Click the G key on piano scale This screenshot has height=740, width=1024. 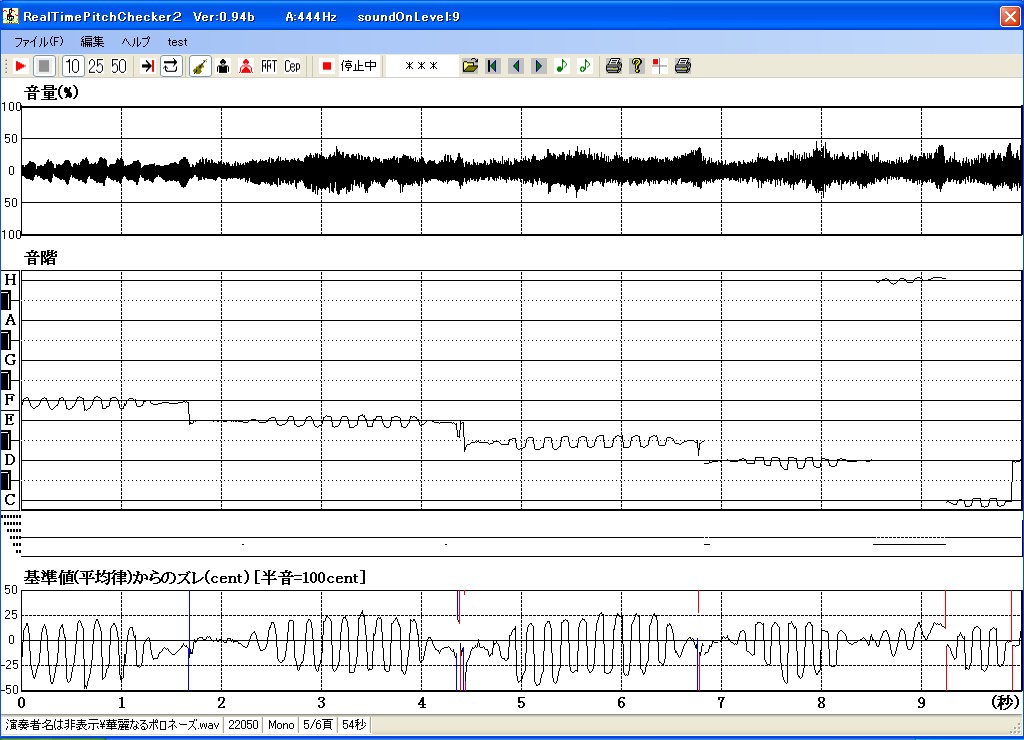tap(10, 360)
